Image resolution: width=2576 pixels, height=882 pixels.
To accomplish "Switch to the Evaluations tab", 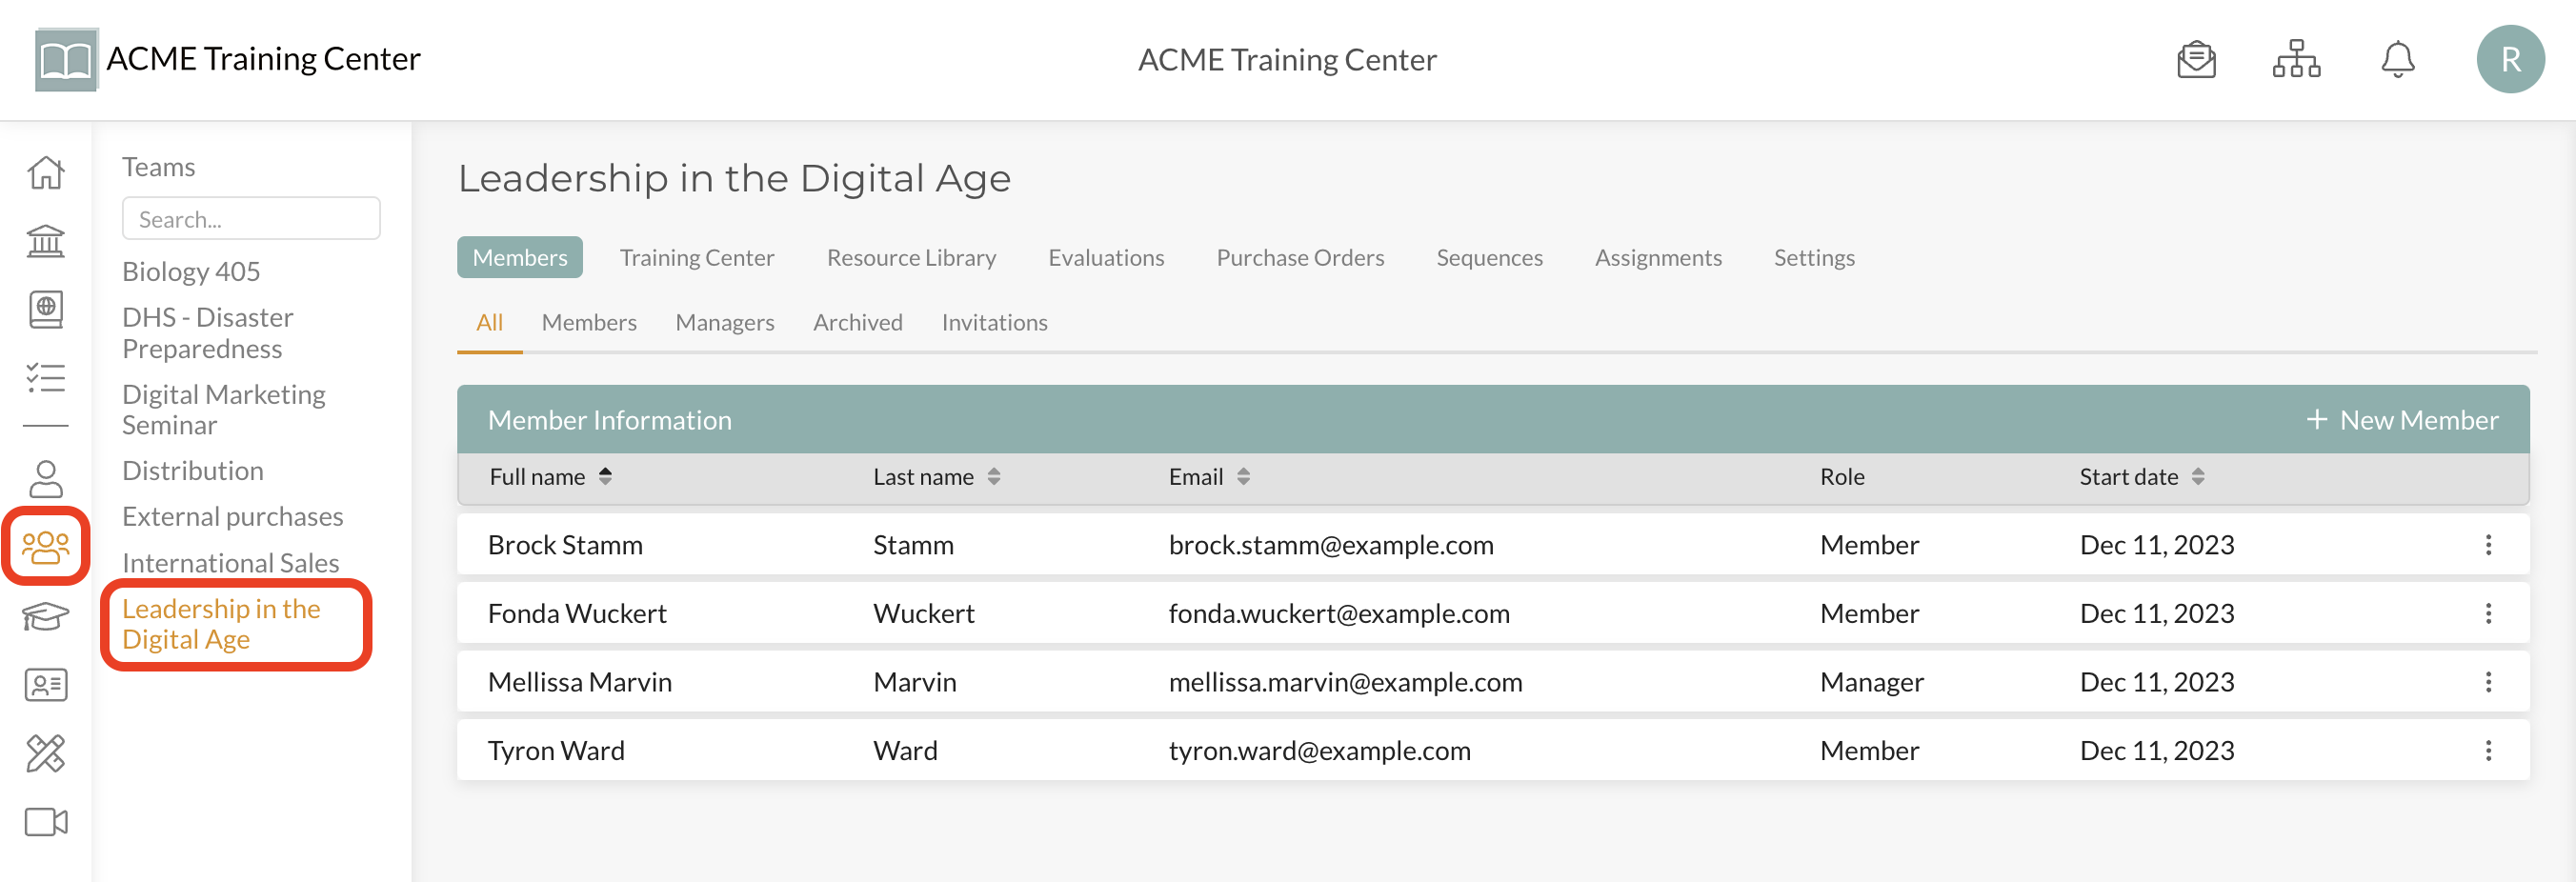I will (x=1105, y=258).
